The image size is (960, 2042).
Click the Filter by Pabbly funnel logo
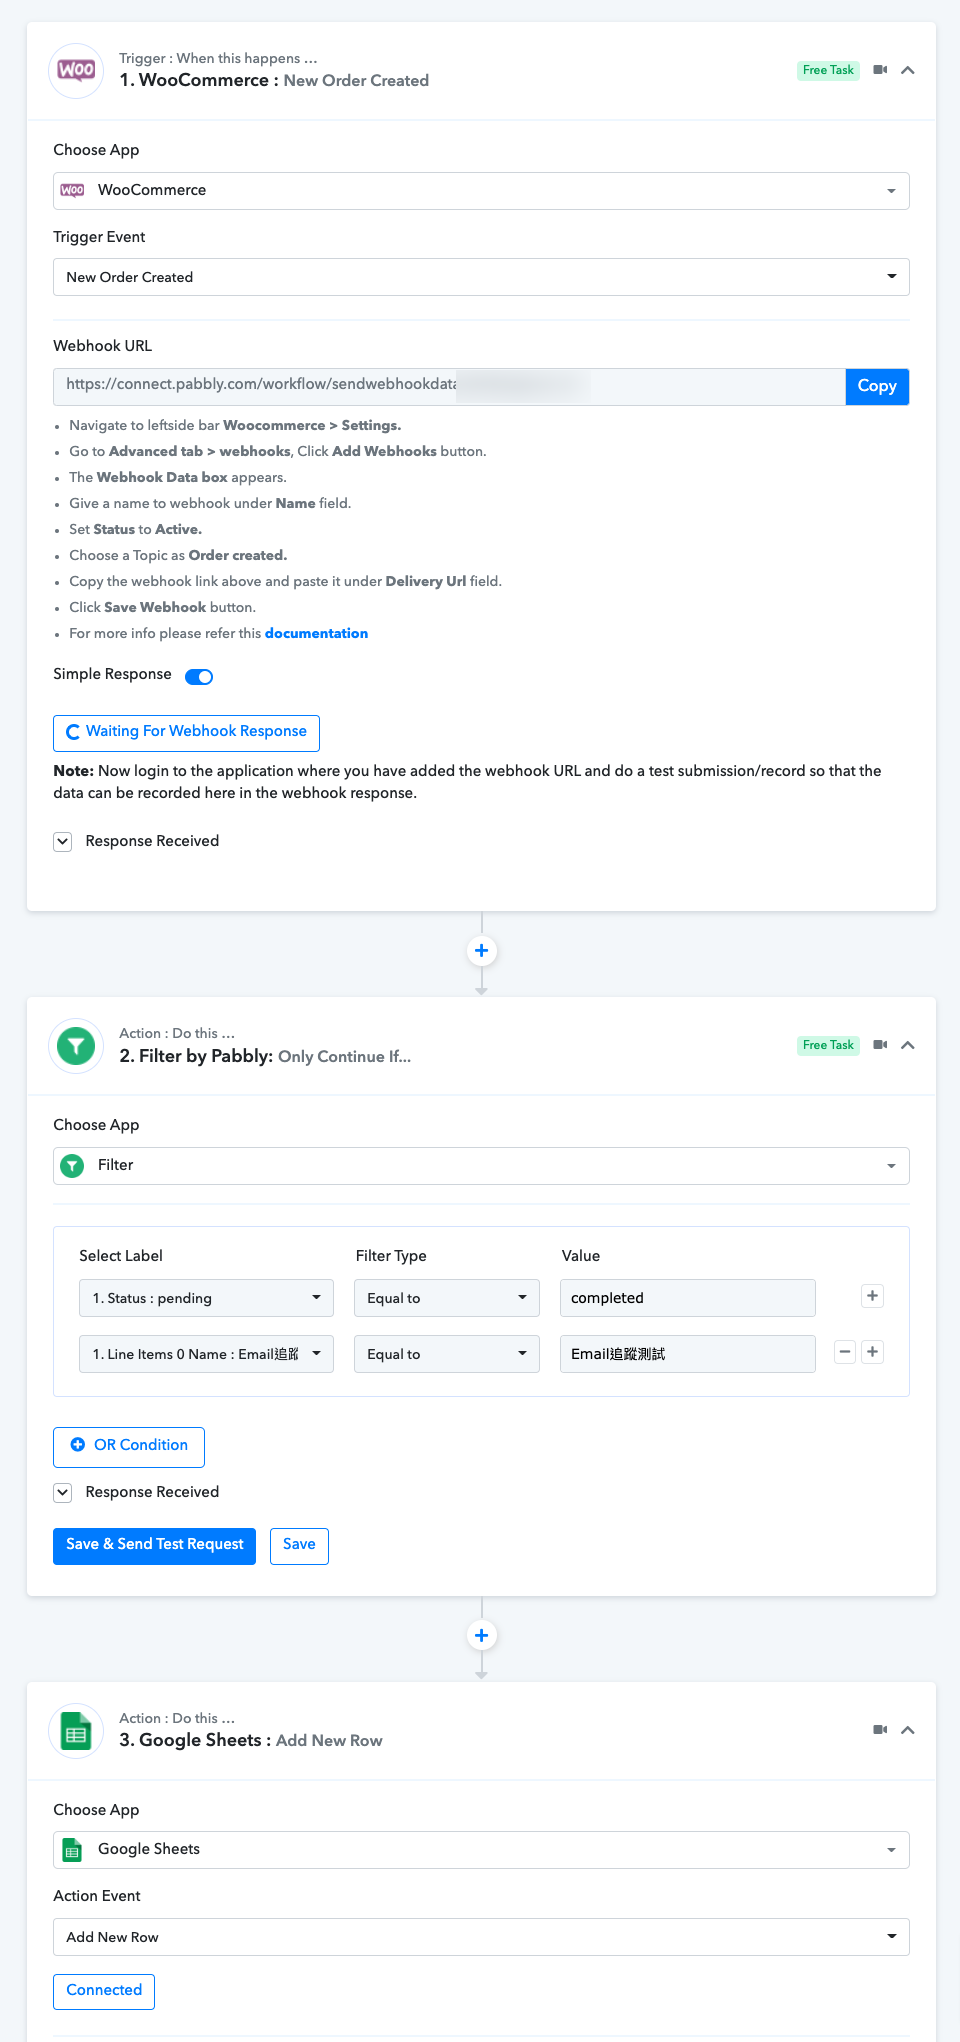click(x=76, y=1045)
